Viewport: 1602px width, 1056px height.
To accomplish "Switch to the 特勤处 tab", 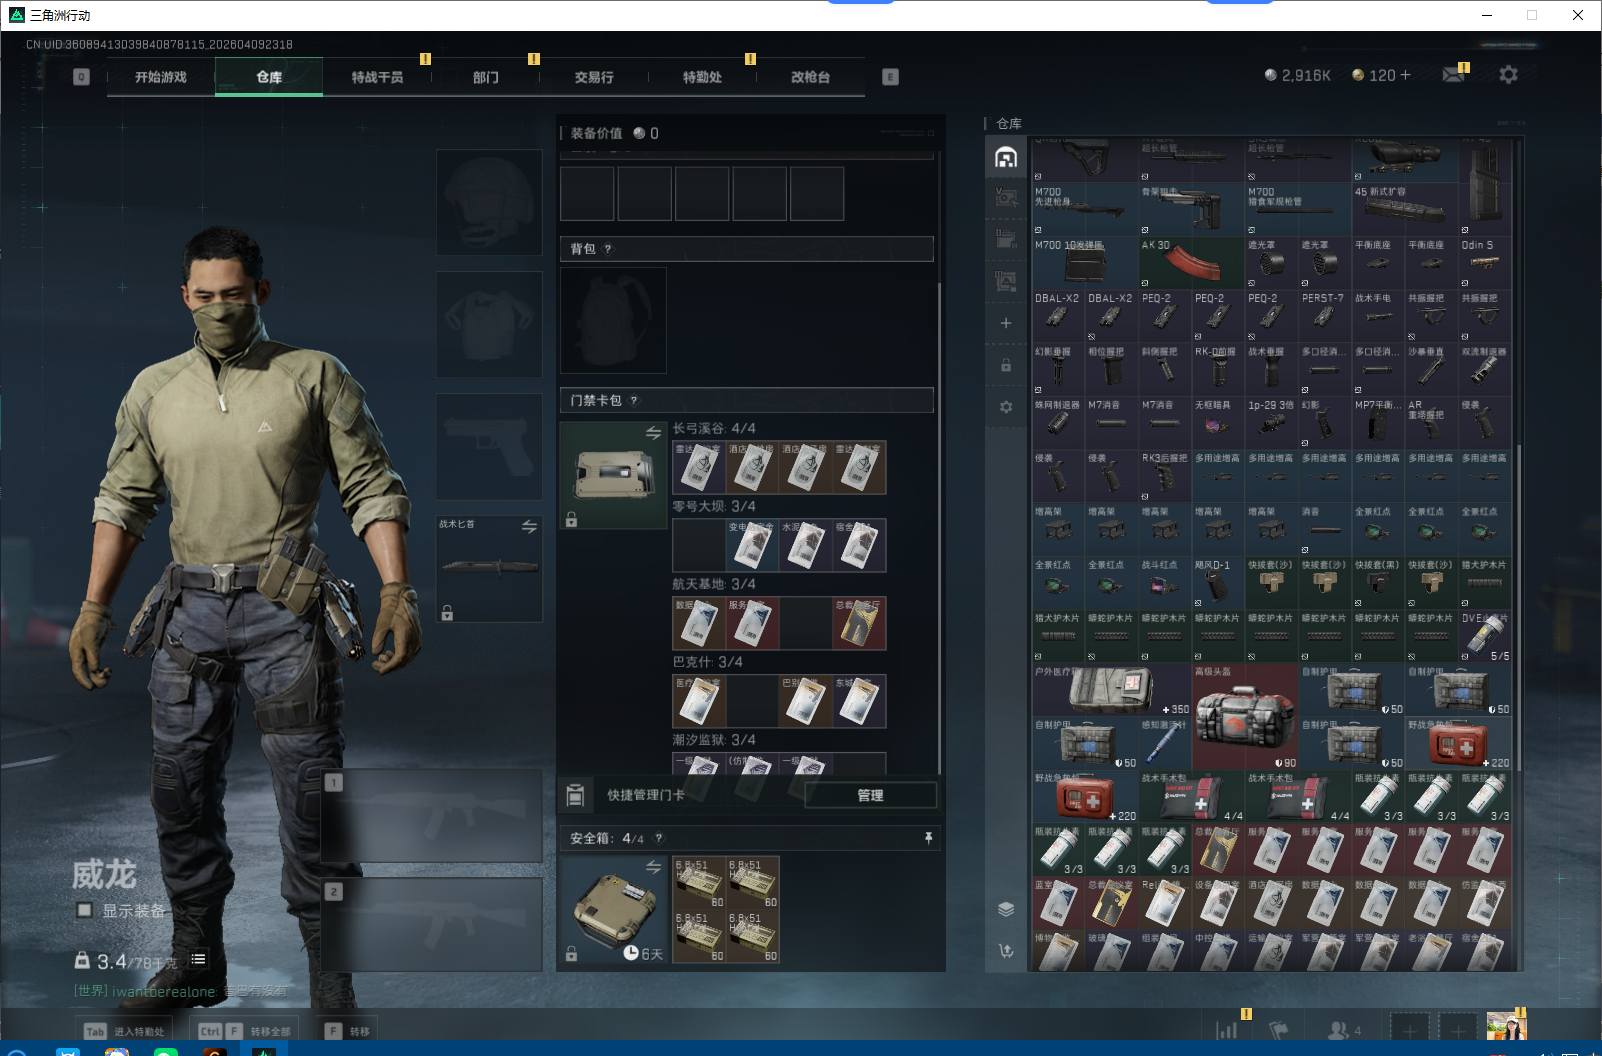I will click(702, 77).
